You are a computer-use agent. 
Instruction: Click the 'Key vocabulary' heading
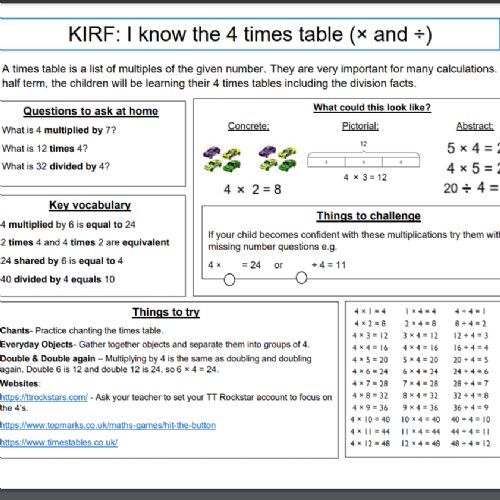pos(90,205)
